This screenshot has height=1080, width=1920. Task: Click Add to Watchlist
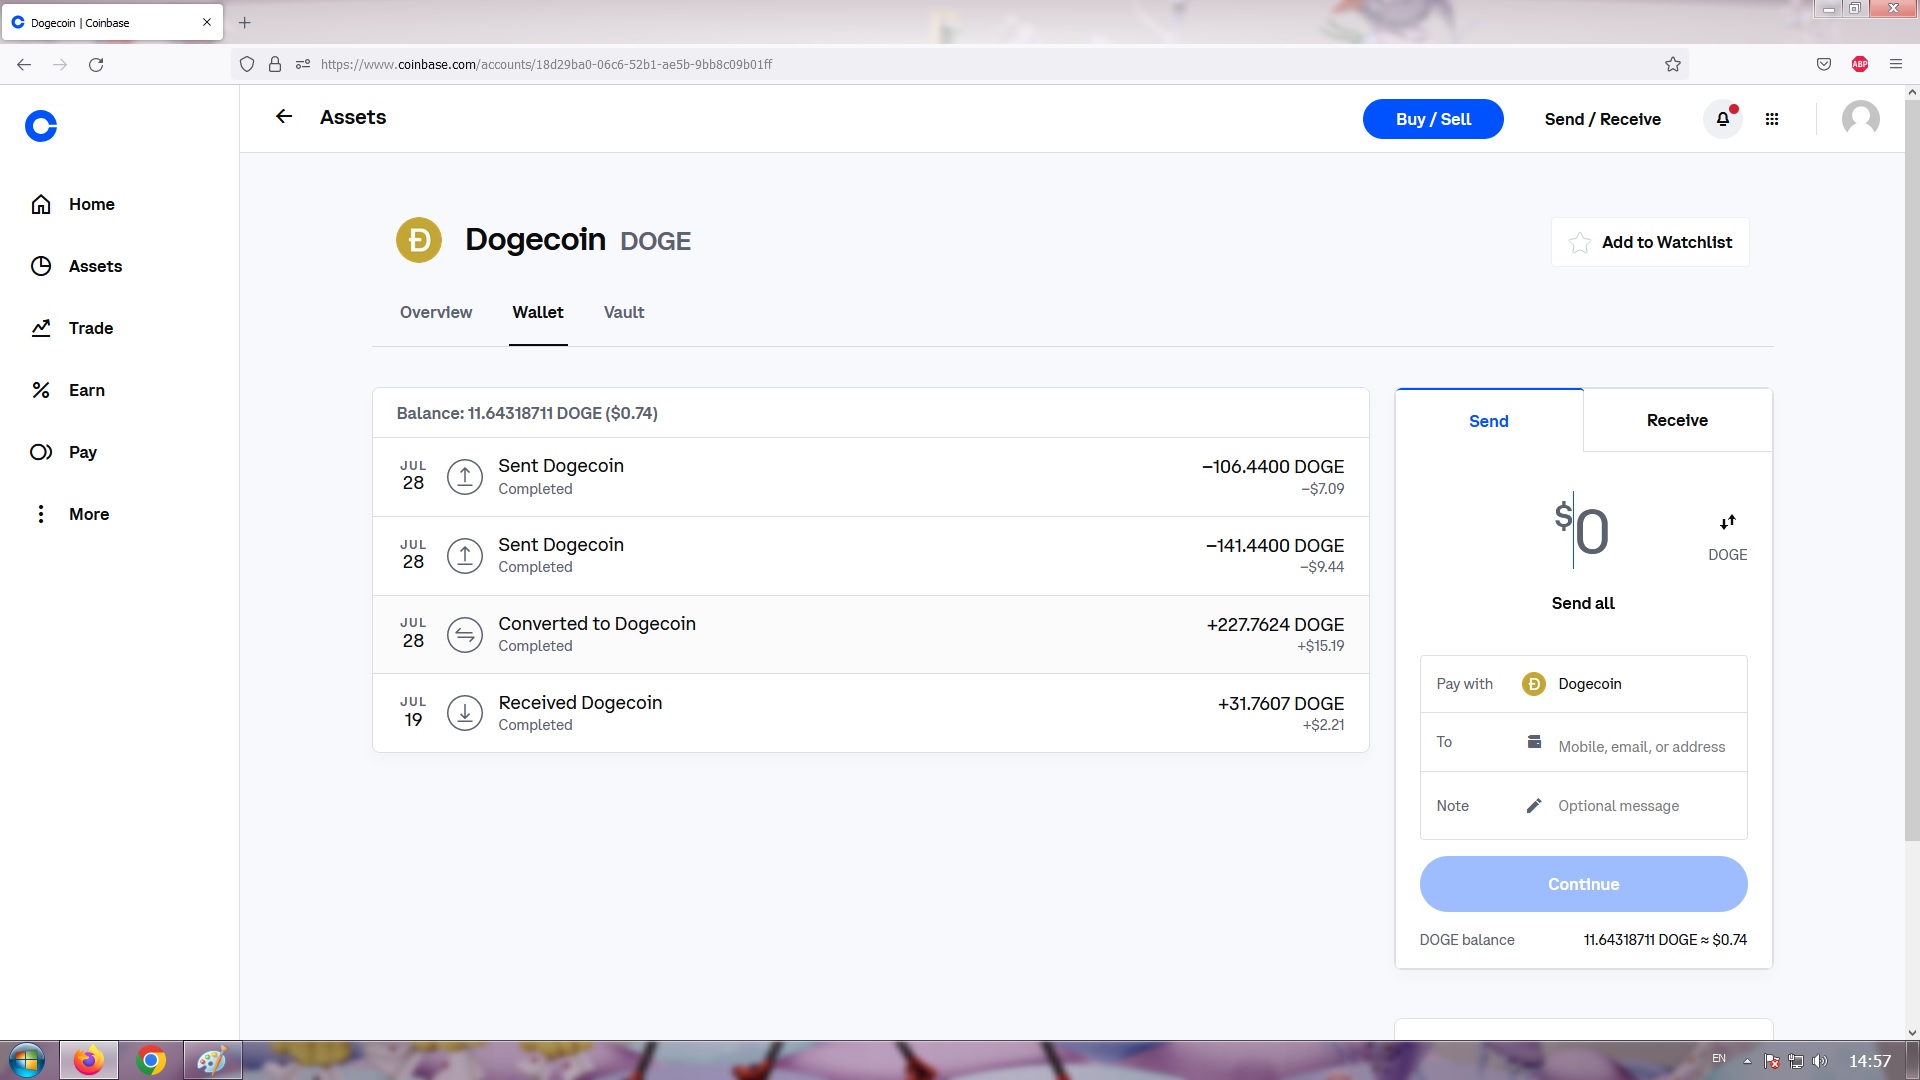(x=1650, y=242)
